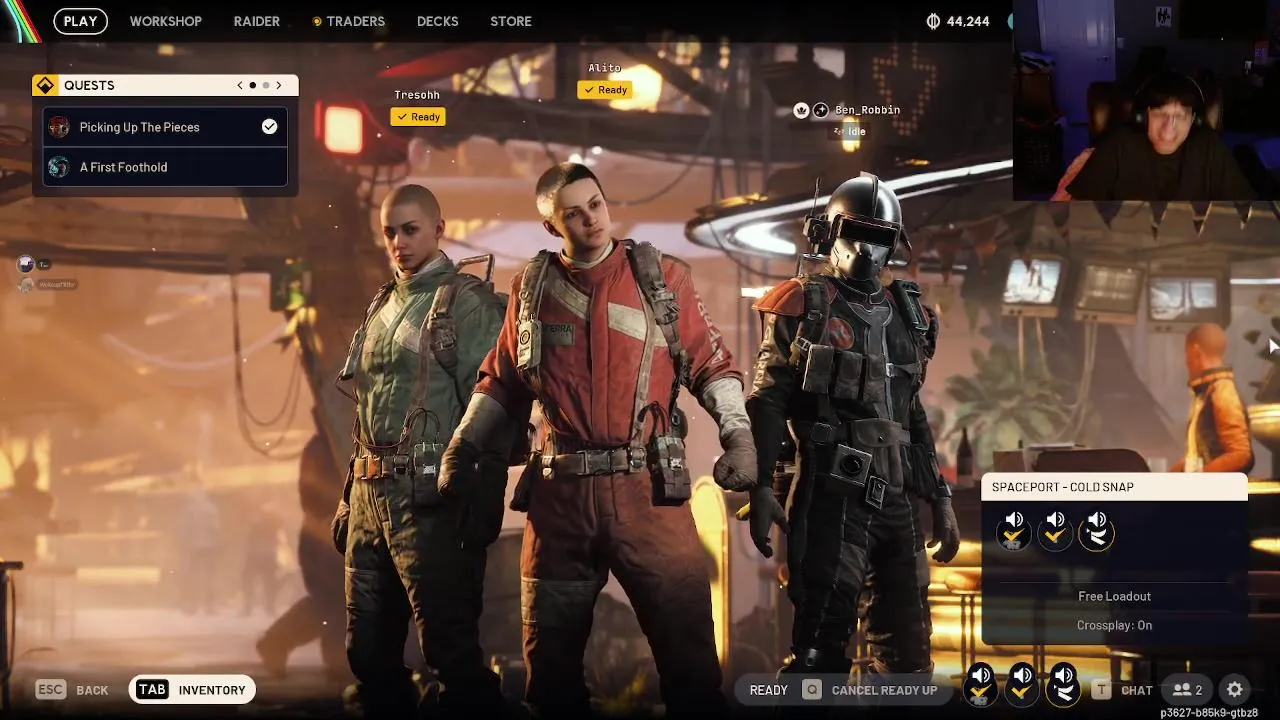The width and height of the screenshot is (1280, 720).
Task: Click the top friend avatar on left edge
Action: point(27,264)
